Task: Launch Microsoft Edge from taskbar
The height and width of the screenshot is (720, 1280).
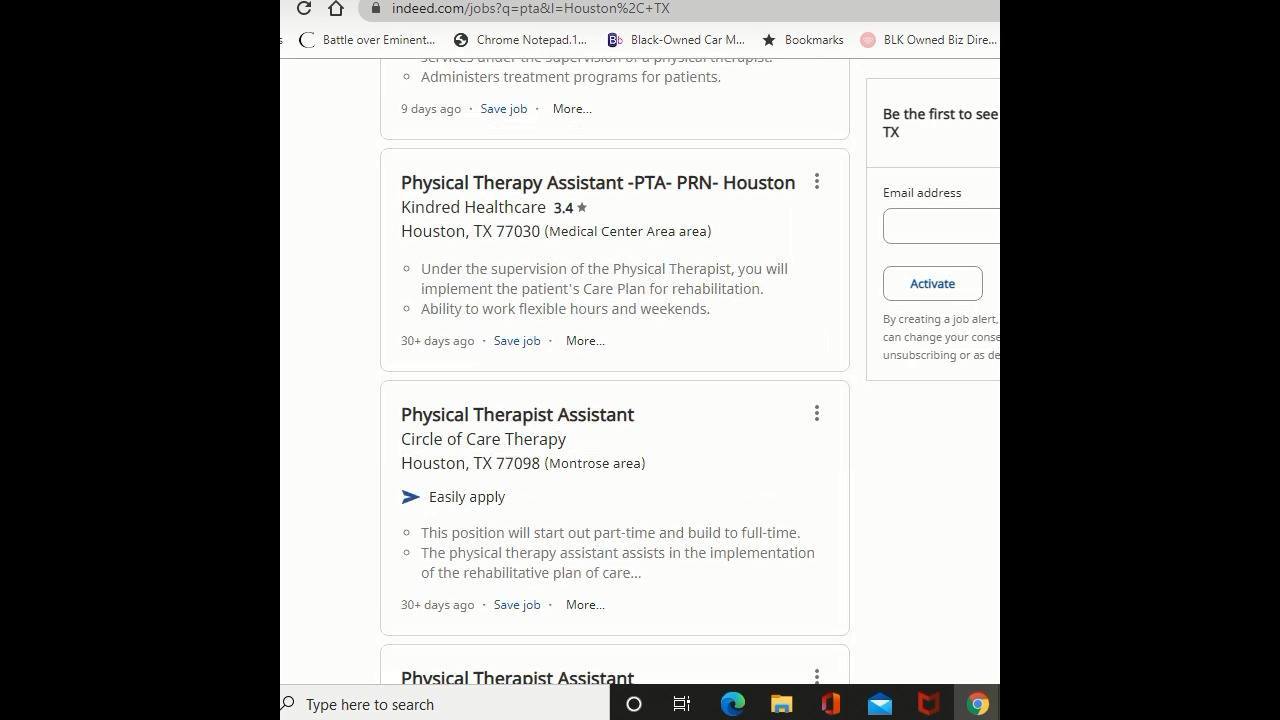Action: pyautogui.click(x=732, y=704)
